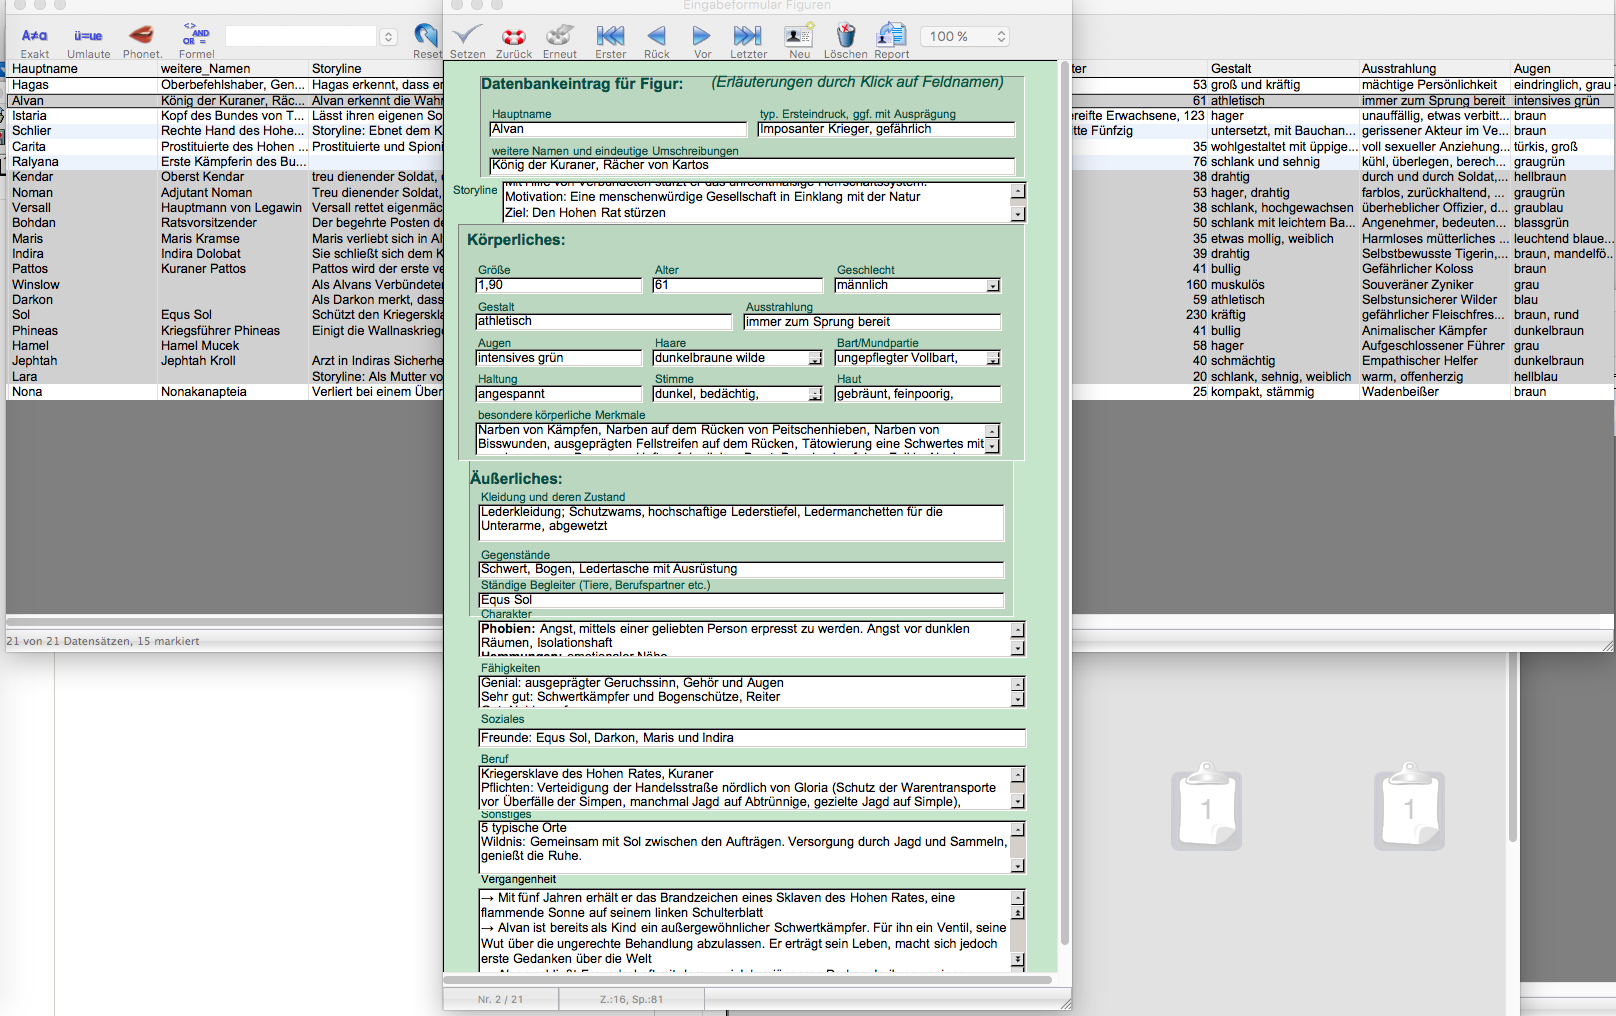Open the Geschlecht dropdown showing männlich
The image size is (1616, 1016).
click(x=992, y=286)
